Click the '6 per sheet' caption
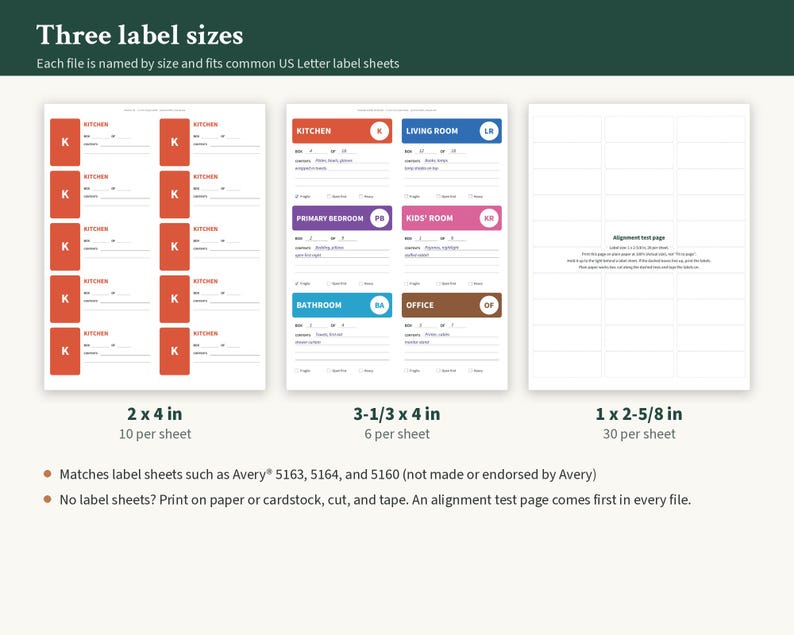 pyautogui.click(x=397, y=434)
